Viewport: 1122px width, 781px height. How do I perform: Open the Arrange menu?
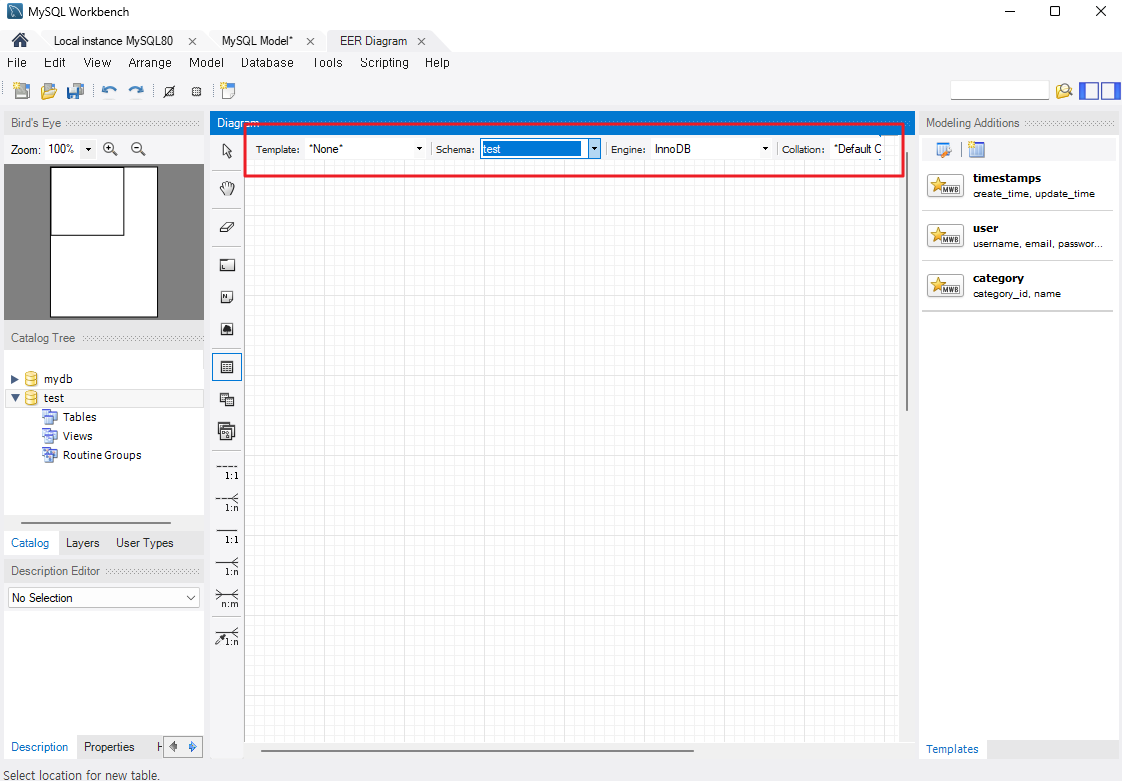[150, 63]
